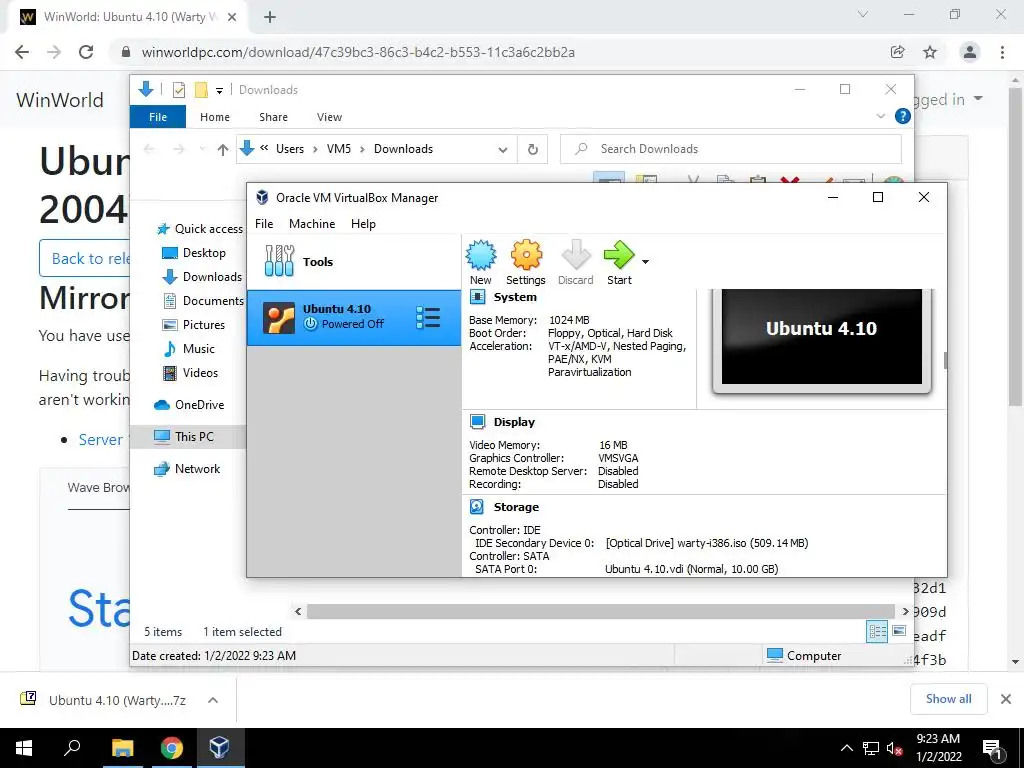Open the View ribbon tab in Explorer
The height and width of the screenshot is (768, 1024).
pos(329,117)
